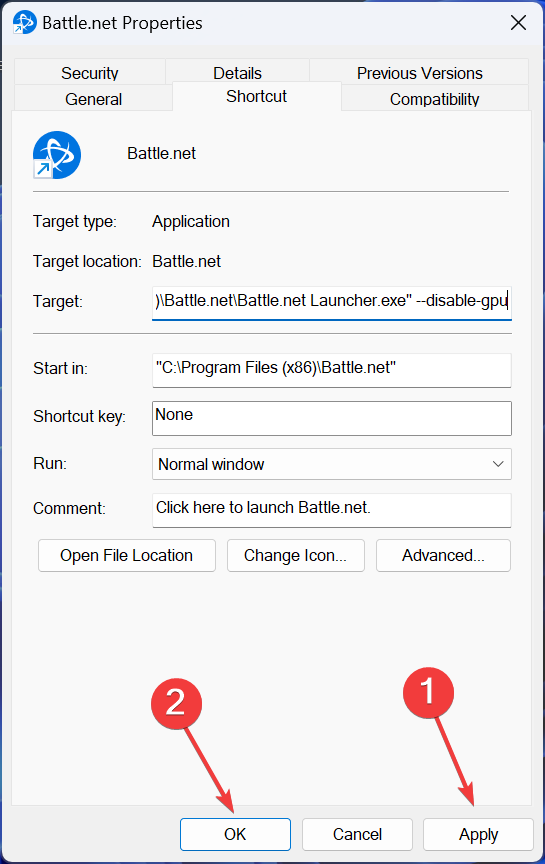Click the Comment label

click(x=69, y=508)
